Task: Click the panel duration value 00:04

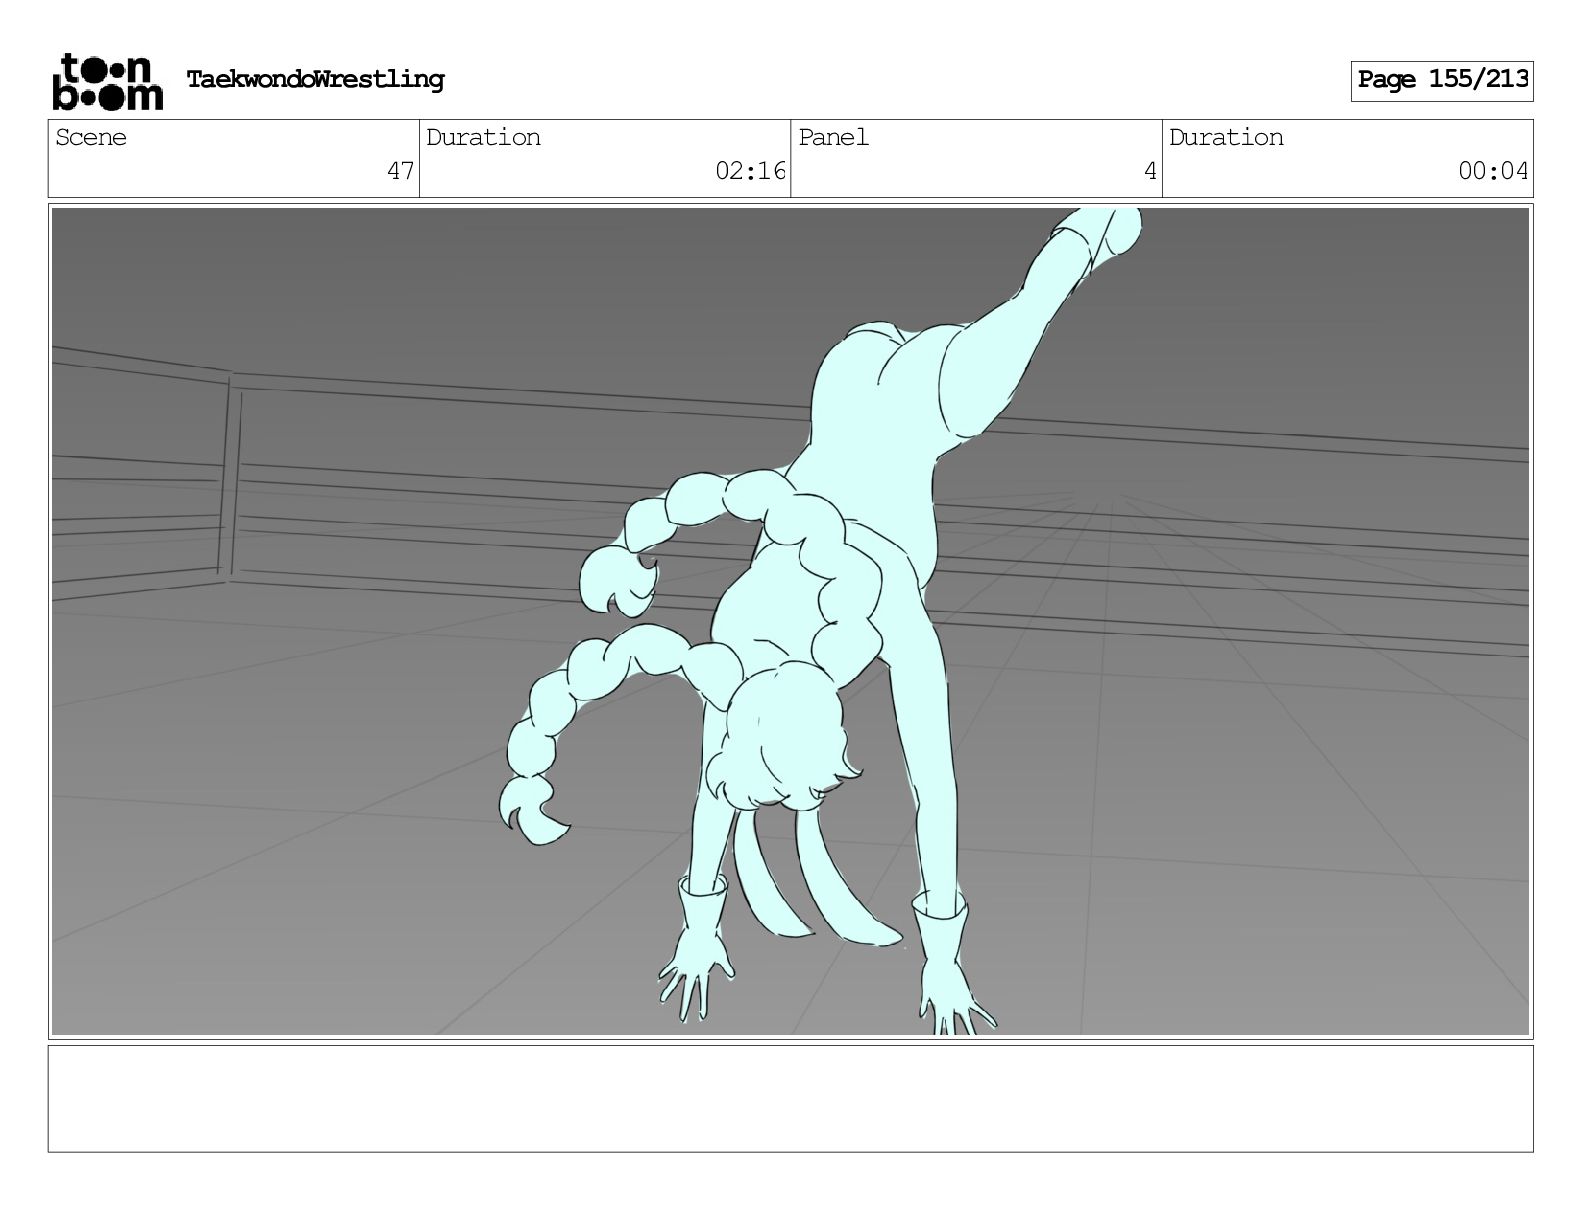Action: (x=1493, y=171)
